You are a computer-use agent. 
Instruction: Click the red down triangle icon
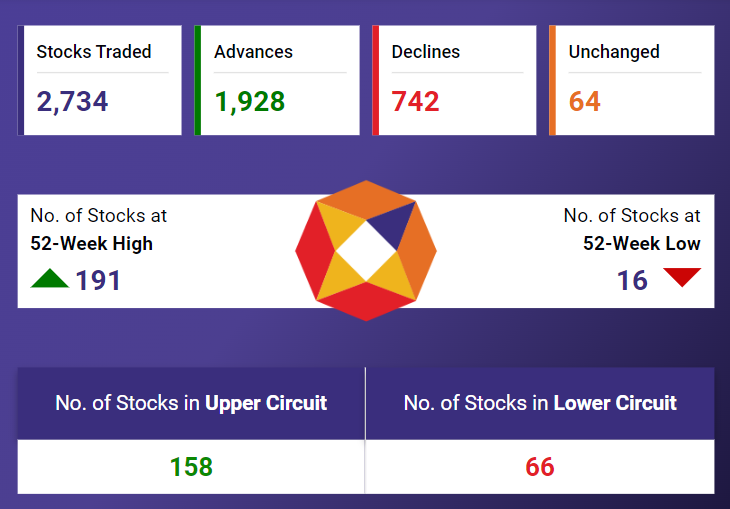tap(681, 277)
